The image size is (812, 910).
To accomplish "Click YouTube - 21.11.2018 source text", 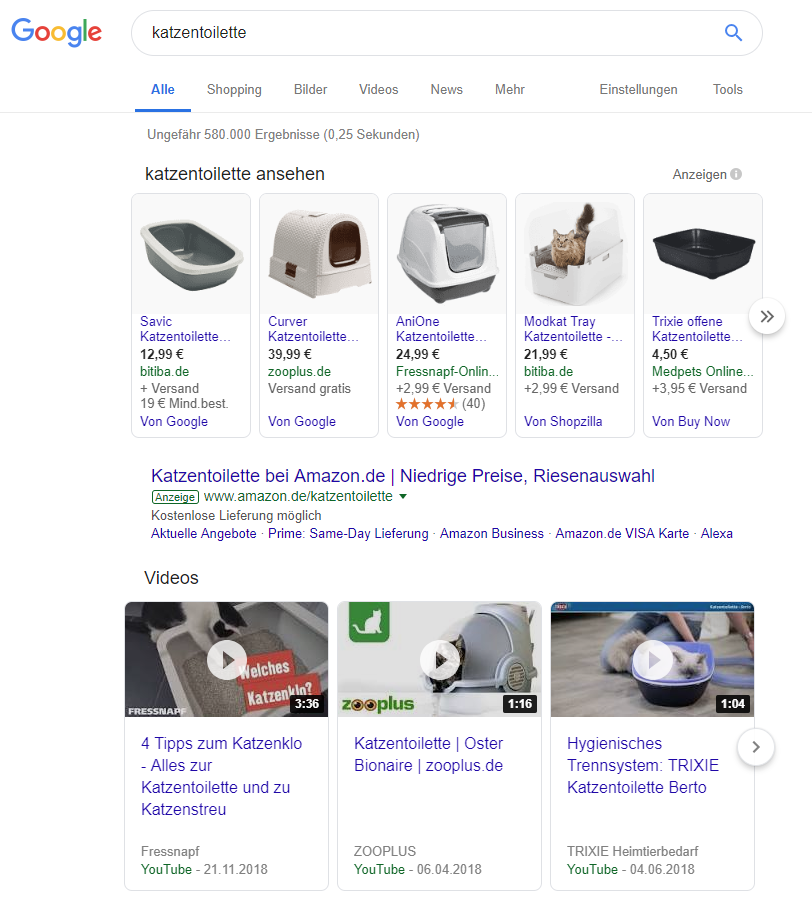I will (204, 869).
